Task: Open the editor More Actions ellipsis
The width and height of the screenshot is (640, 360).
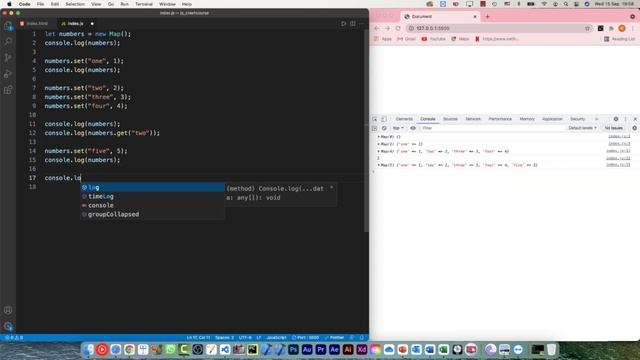Action: [361, 24]
